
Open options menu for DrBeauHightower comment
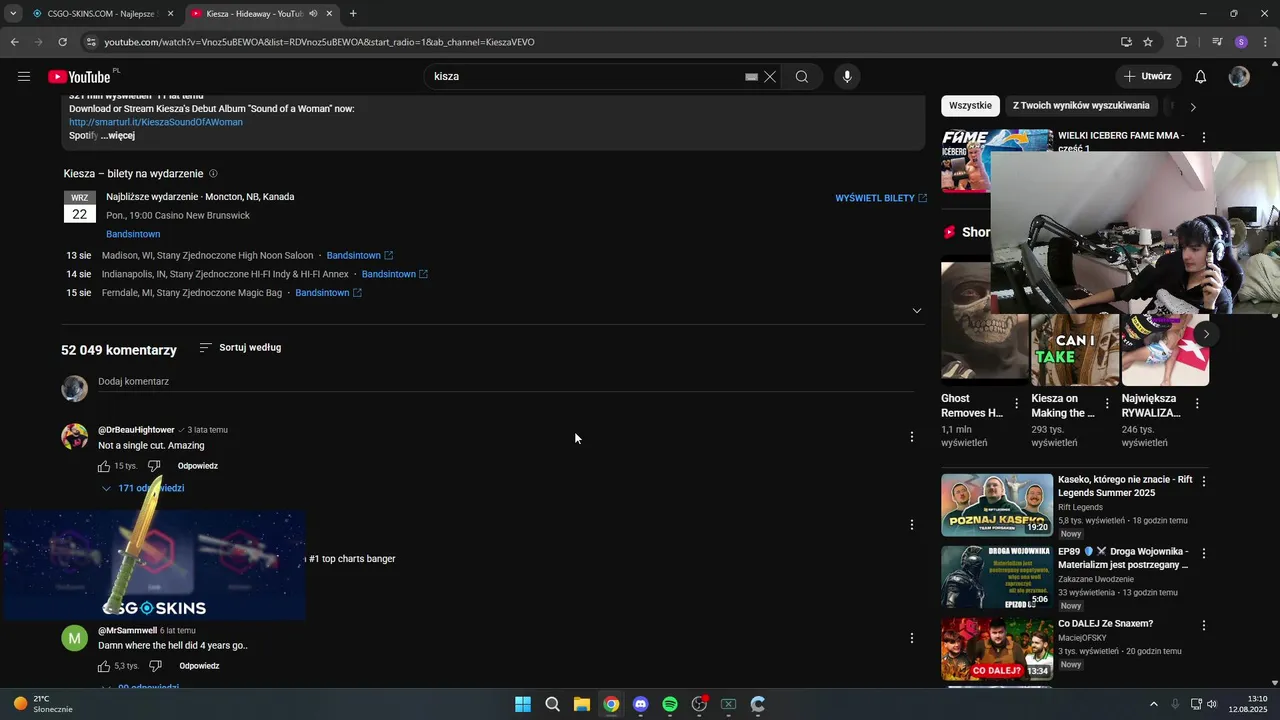911,437
